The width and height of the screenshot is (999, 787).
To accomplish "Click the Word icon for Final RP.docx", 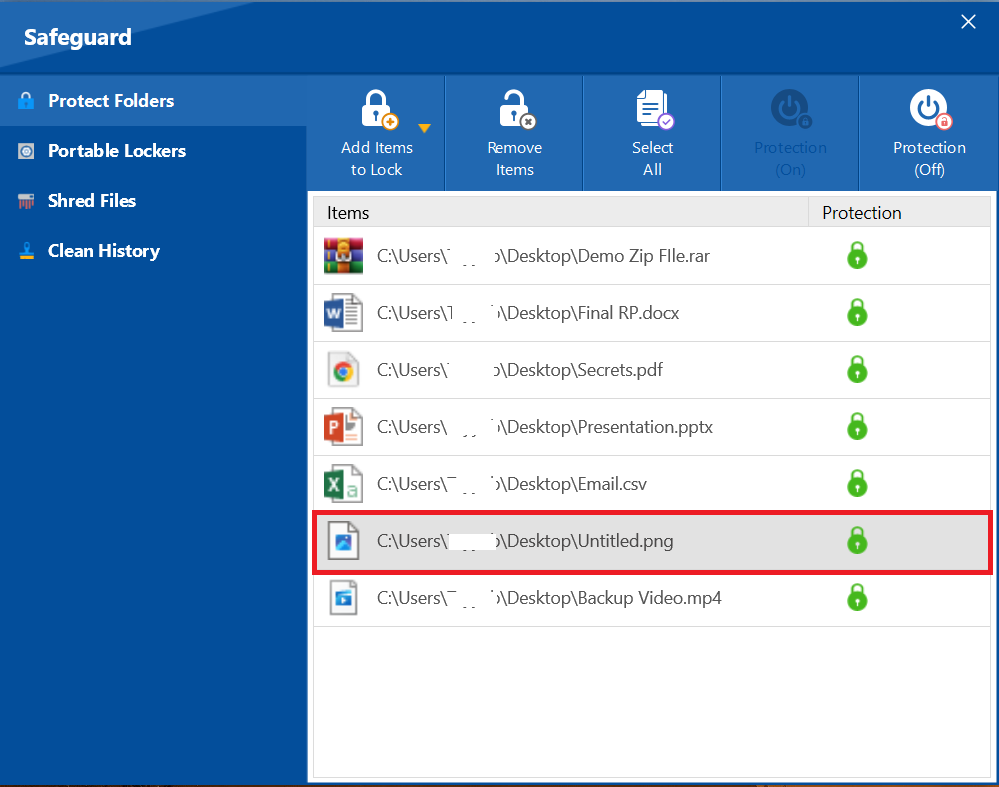I will 343,313.
